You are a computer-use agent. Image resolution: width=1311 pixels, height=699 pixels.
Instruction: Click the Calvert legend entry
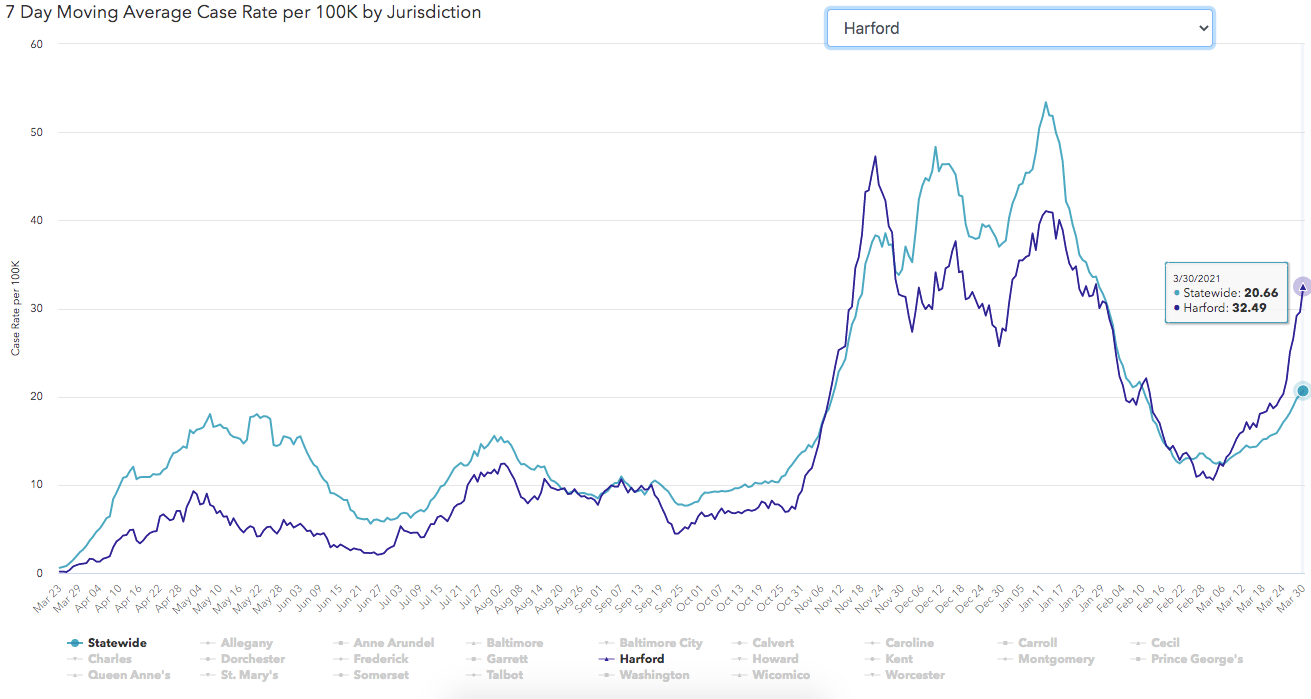773,643
